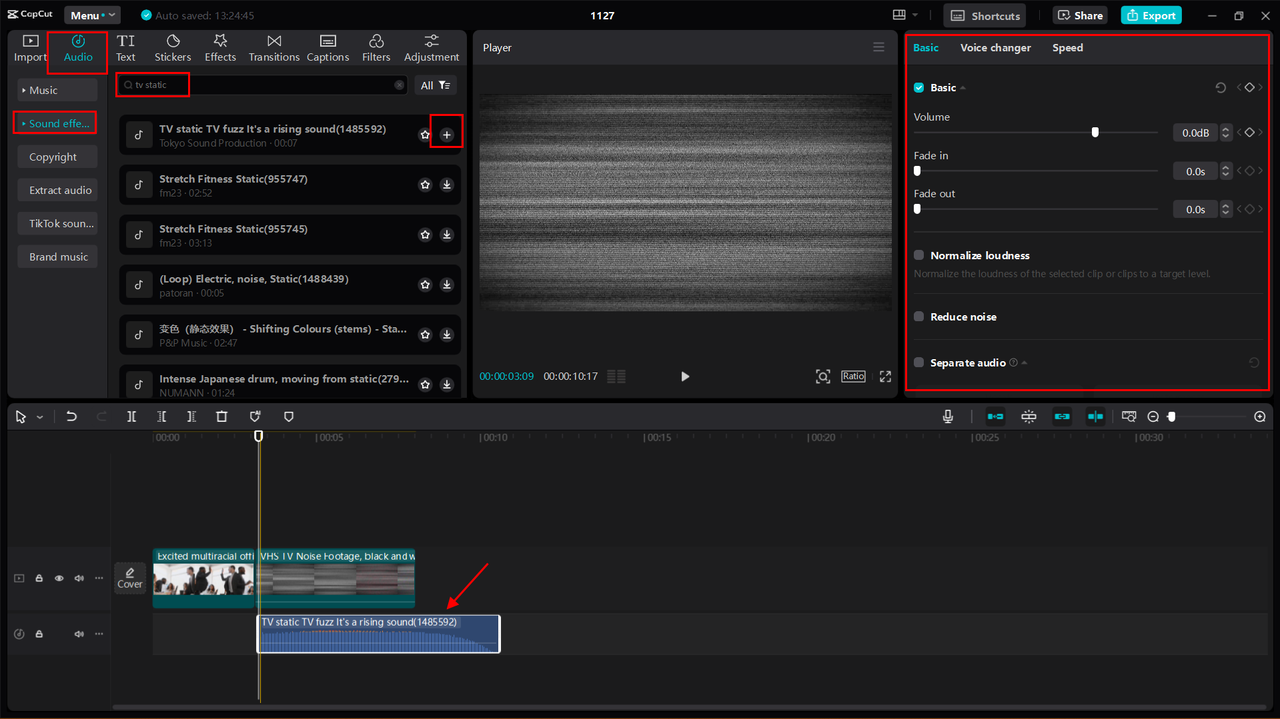Click the microphone record voiceover icon
Viewport: 1280px width, 719px height.
[x=948, y=417]
